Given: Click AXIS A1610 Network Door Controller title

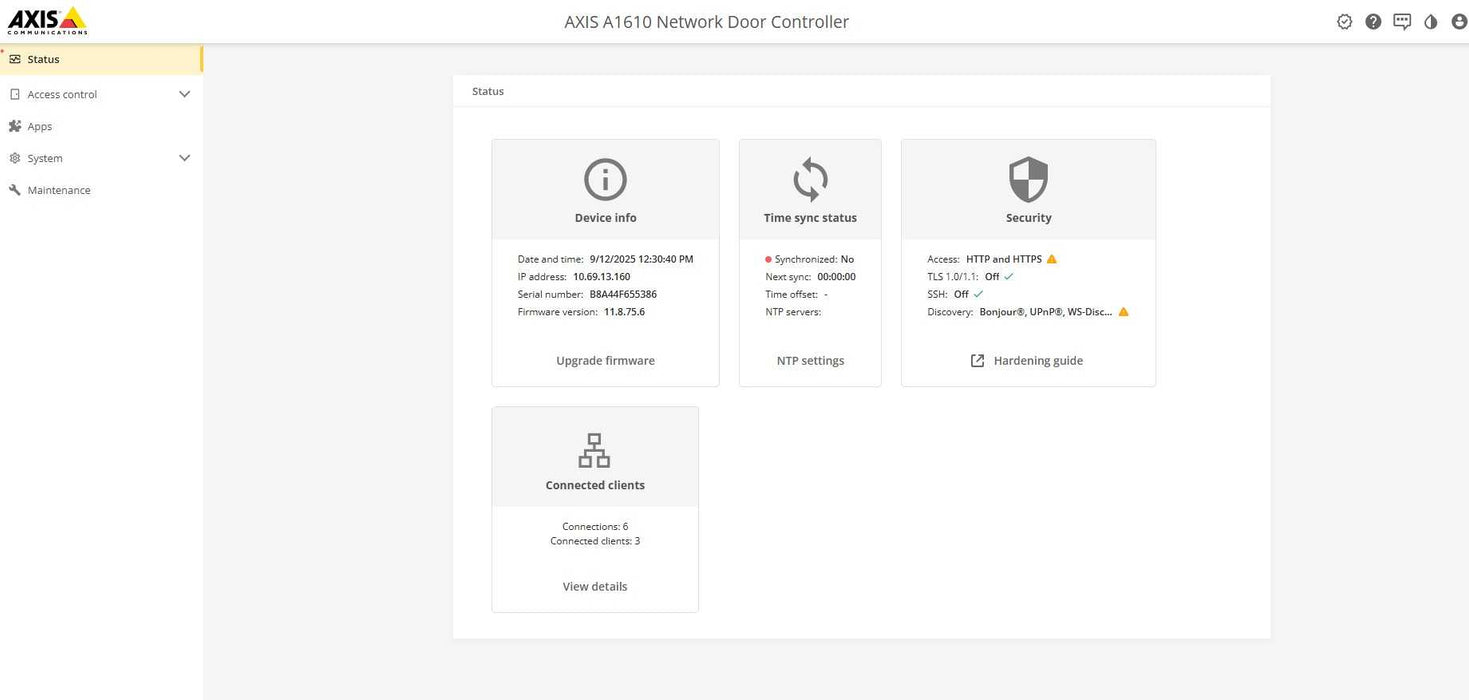Looking at the screenshot, I should (x=707, y=21).
